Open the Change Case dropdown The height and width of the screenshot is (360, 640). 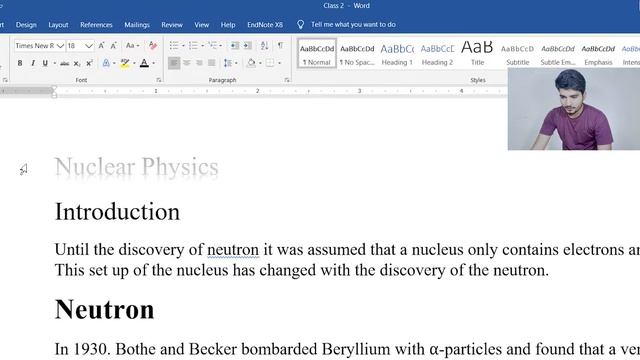(x=132, y=45)
